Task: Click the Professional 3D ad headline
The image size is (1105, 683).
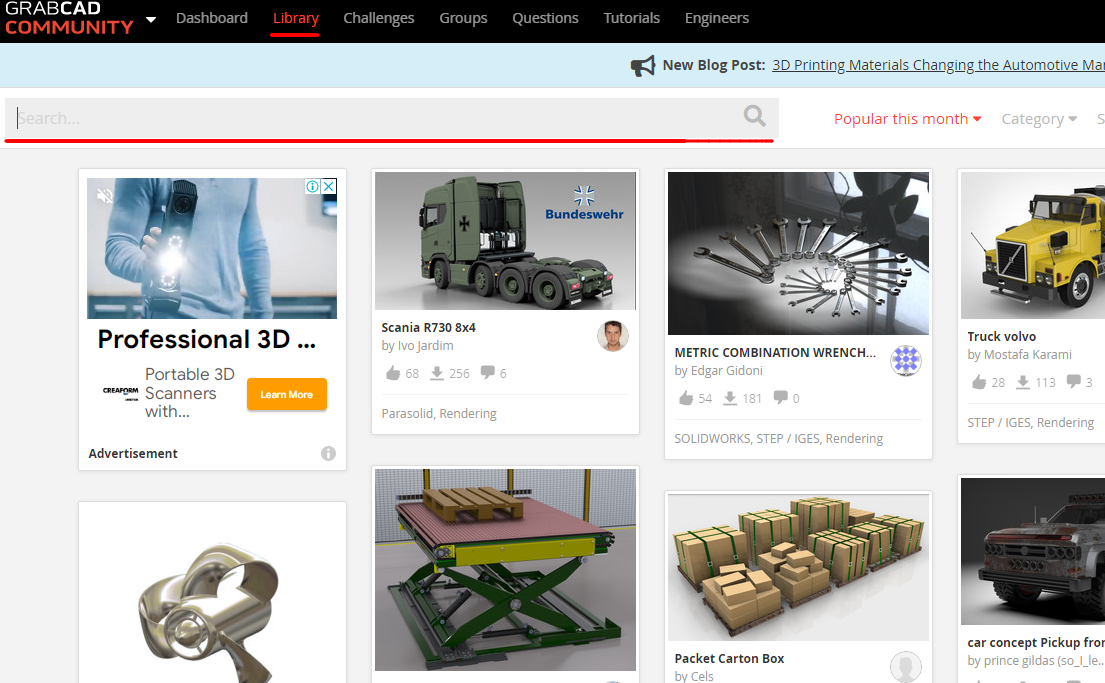Action: pyautogui.click(x=206, y=339)
